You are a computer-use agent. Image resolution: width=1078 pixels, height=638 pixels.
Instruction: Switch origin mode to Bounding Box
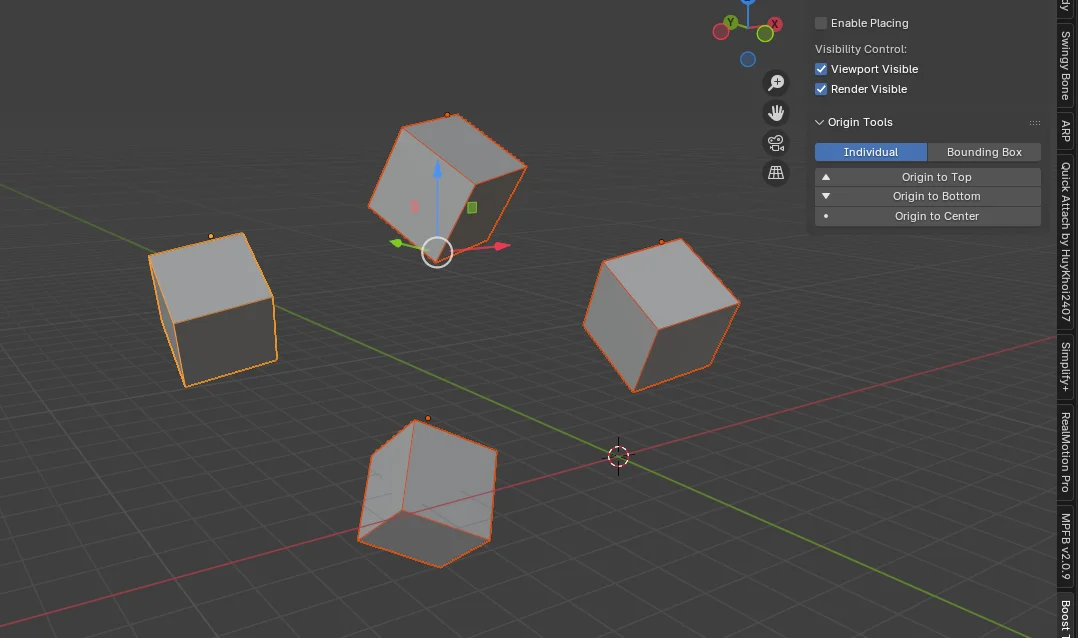click(x=984, y=151)
